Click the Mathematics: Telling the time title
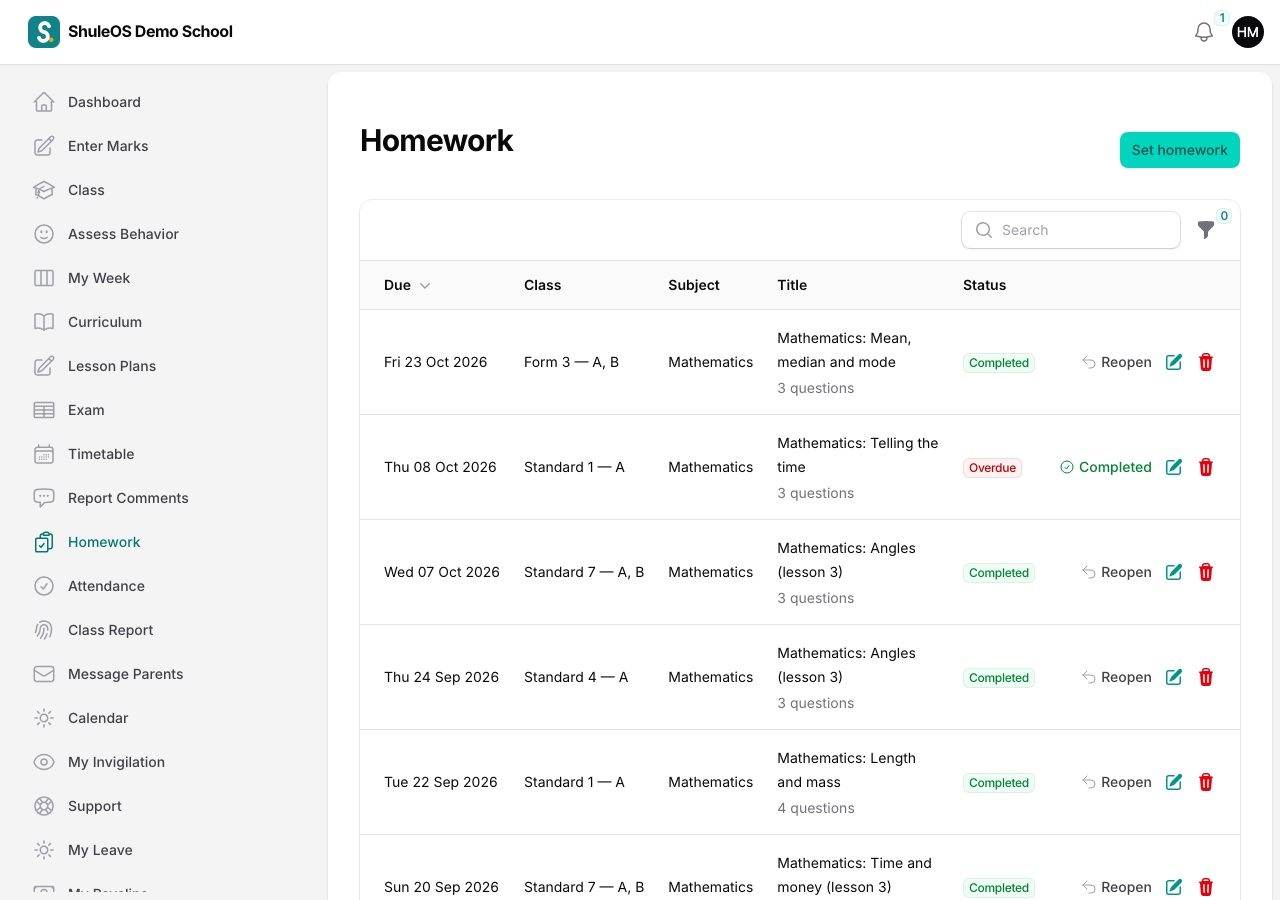Image resolution: width=1280 pixels, height=900 pixels. click(858, 455)
